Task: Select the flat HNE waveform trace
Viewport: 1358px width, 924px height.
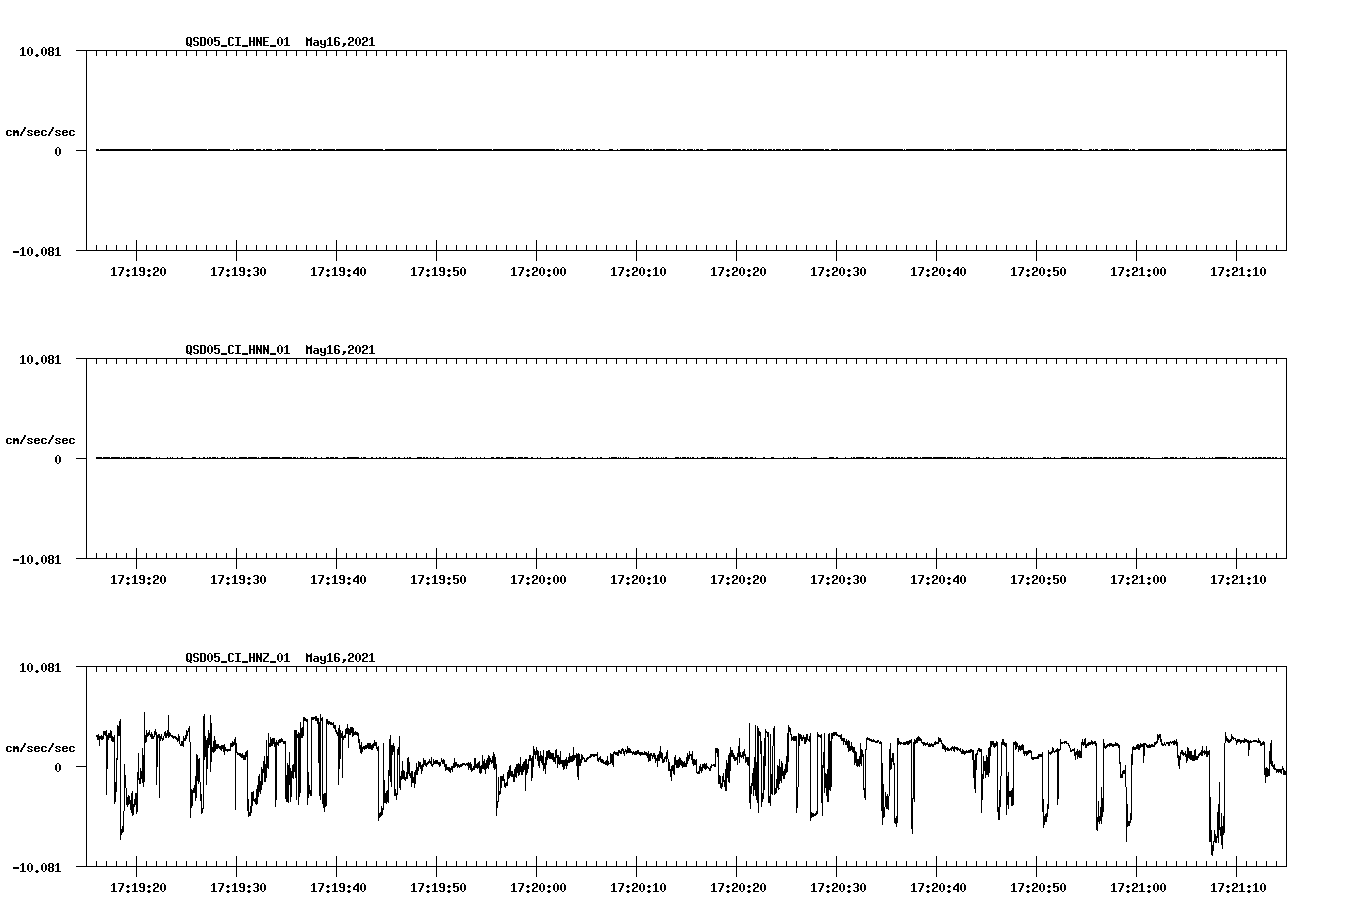Action: click(x=600, y=151)
